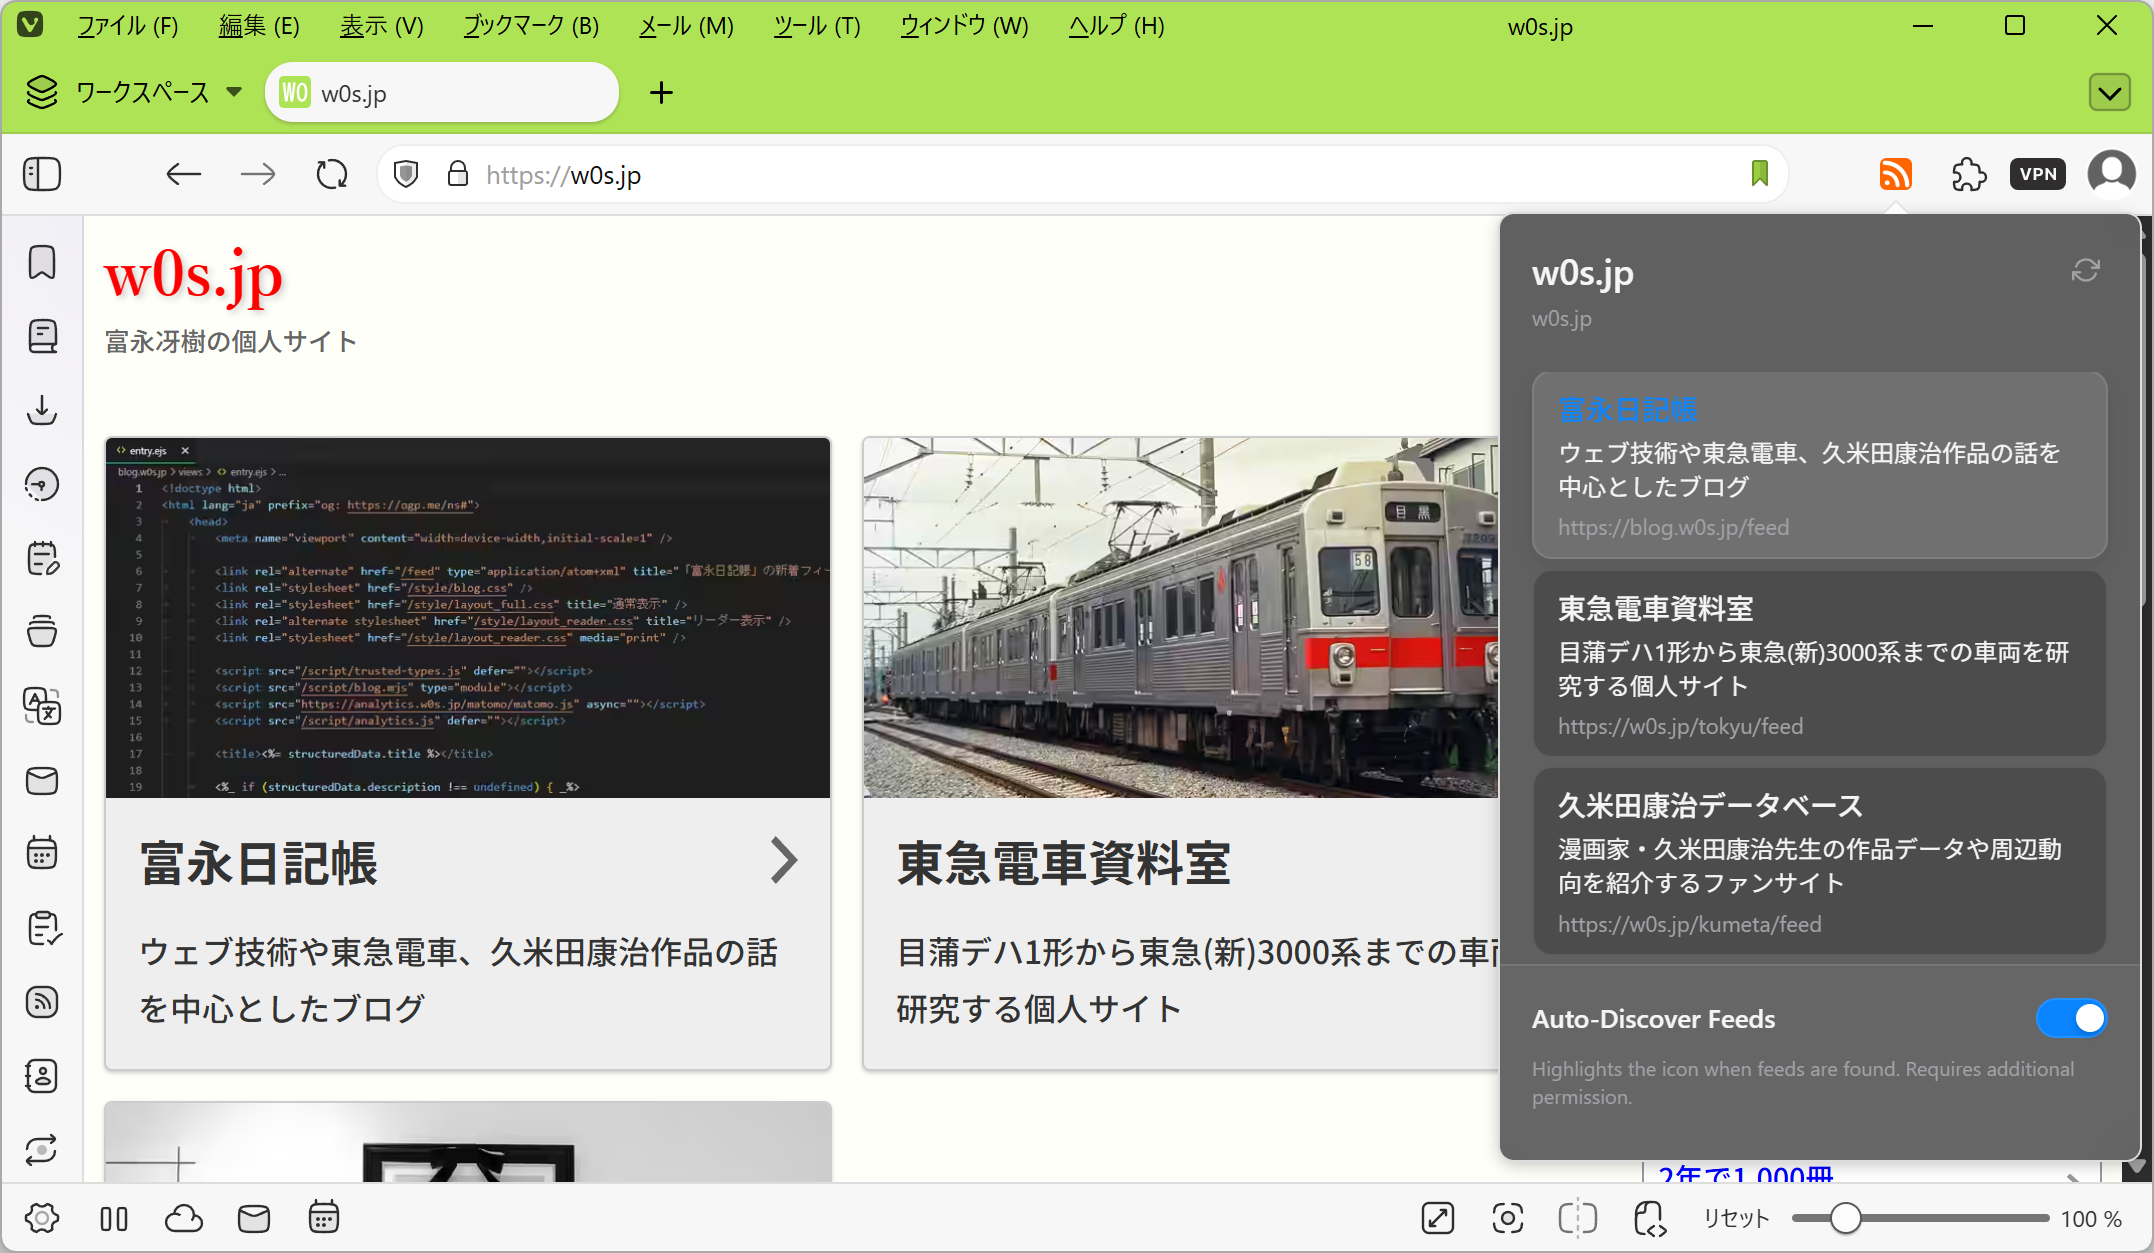Expand the ワークスペース dropdown
This screenshot has height=1253, width=2154.
pyautogui.click(x=234, y=92)
